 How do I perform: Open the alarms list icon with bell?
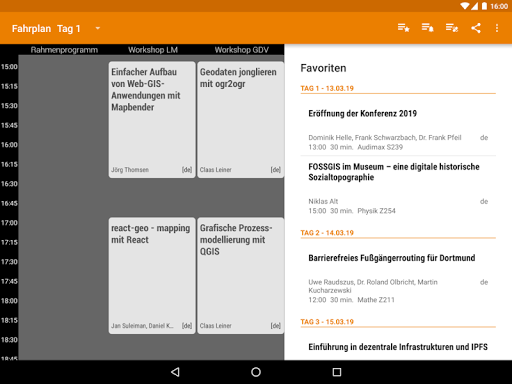click(x=427, y=28)
